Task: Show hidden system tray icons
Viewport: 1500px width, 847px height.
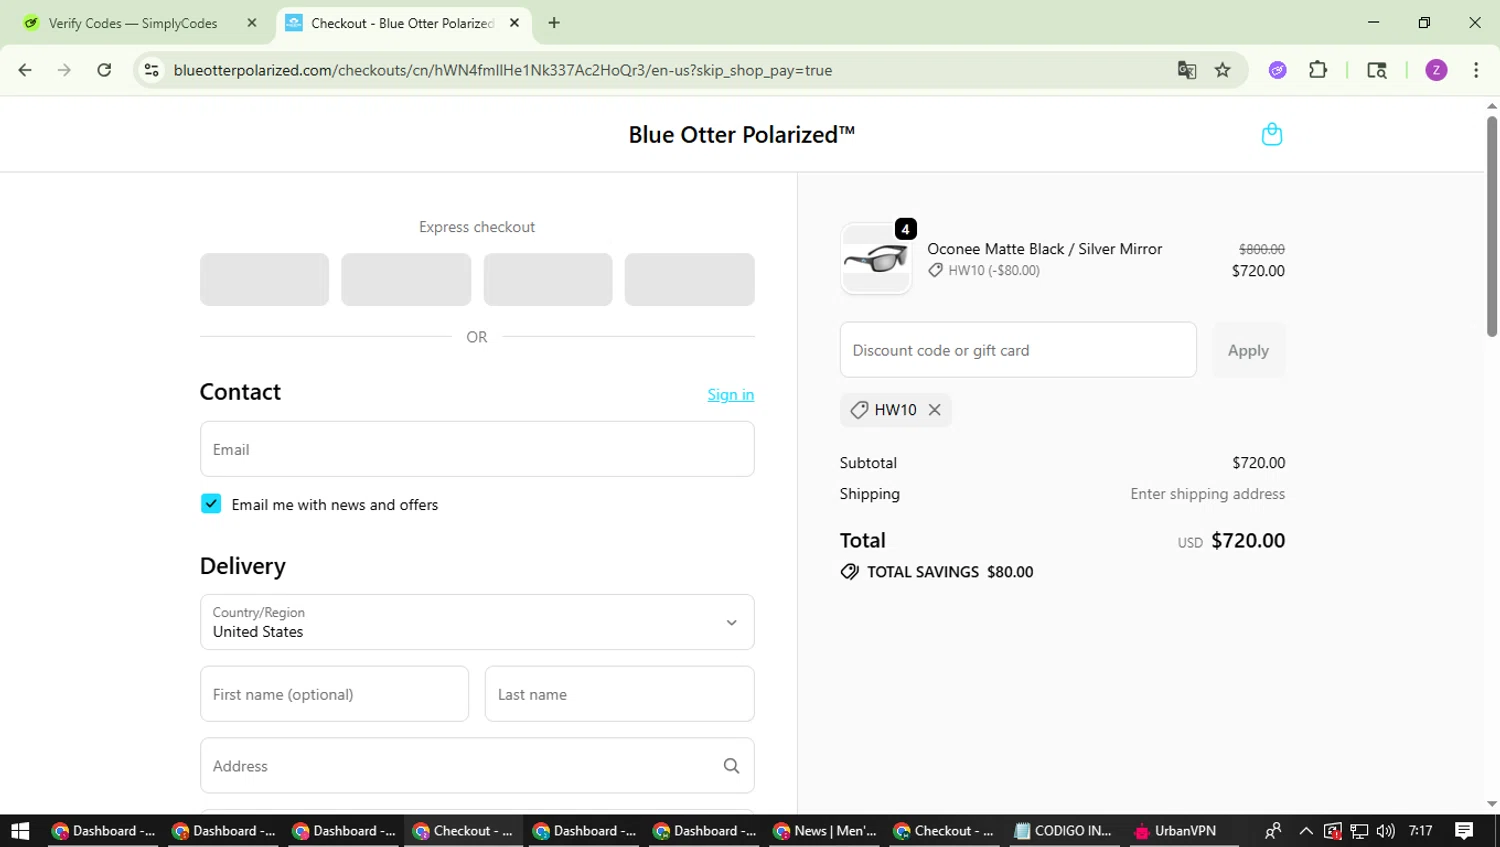Action: [1306, 831]
